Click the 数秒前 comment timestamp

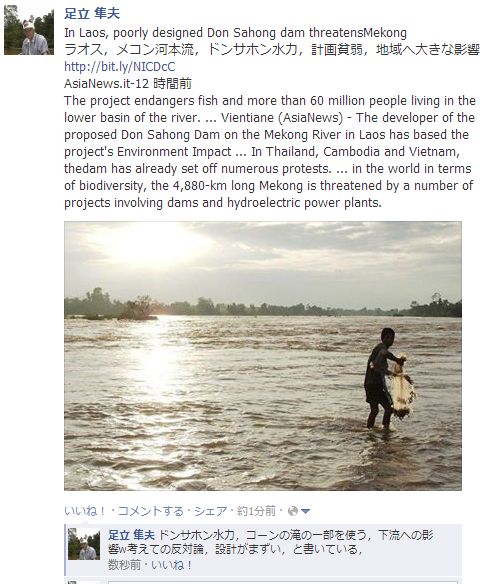(x=124, y=565)
